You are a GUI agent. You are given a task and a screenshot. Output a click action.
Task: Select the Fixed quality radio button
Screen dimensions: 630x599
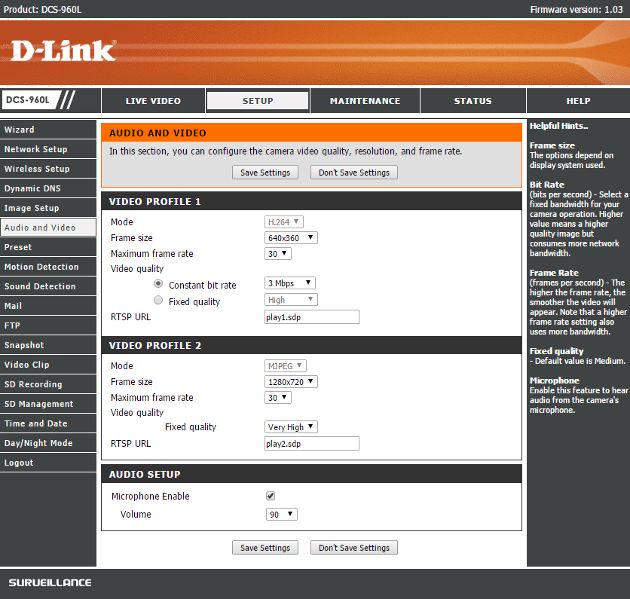click(x=158, y=300)
